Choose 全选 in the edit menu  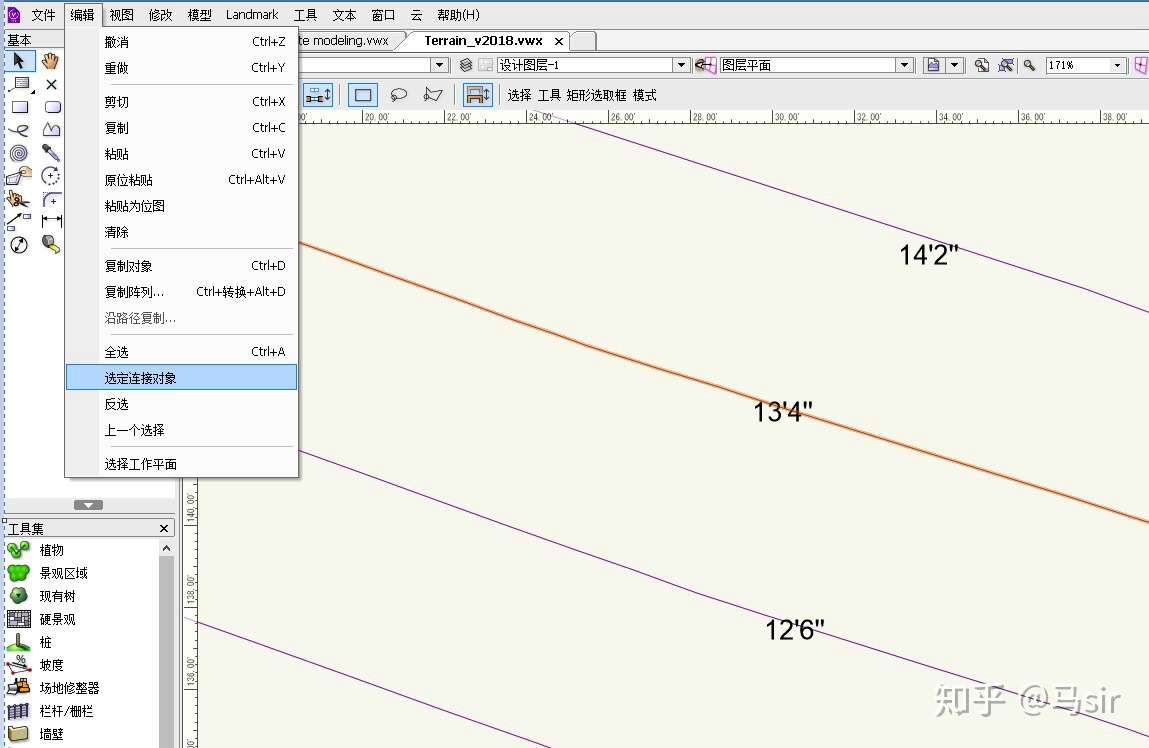181,352
